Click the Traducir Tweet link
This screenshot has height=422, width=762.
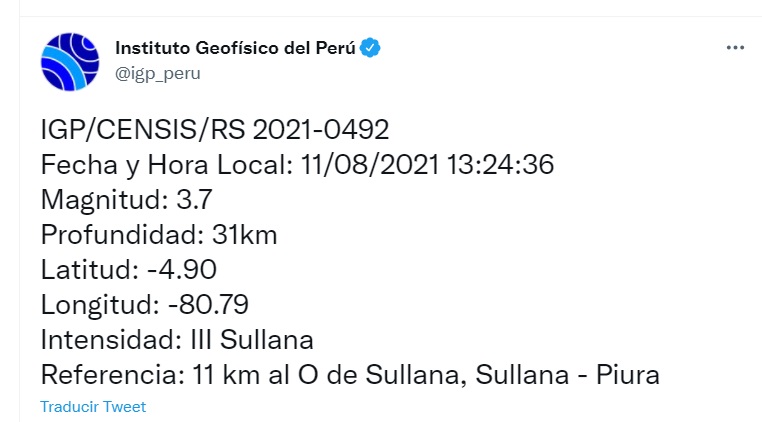[93, 406]
